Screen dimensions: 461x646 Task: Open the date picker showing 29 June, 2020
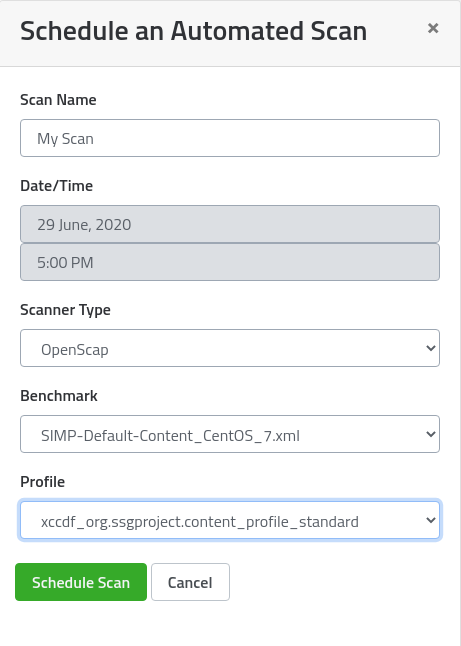point(230,224)
